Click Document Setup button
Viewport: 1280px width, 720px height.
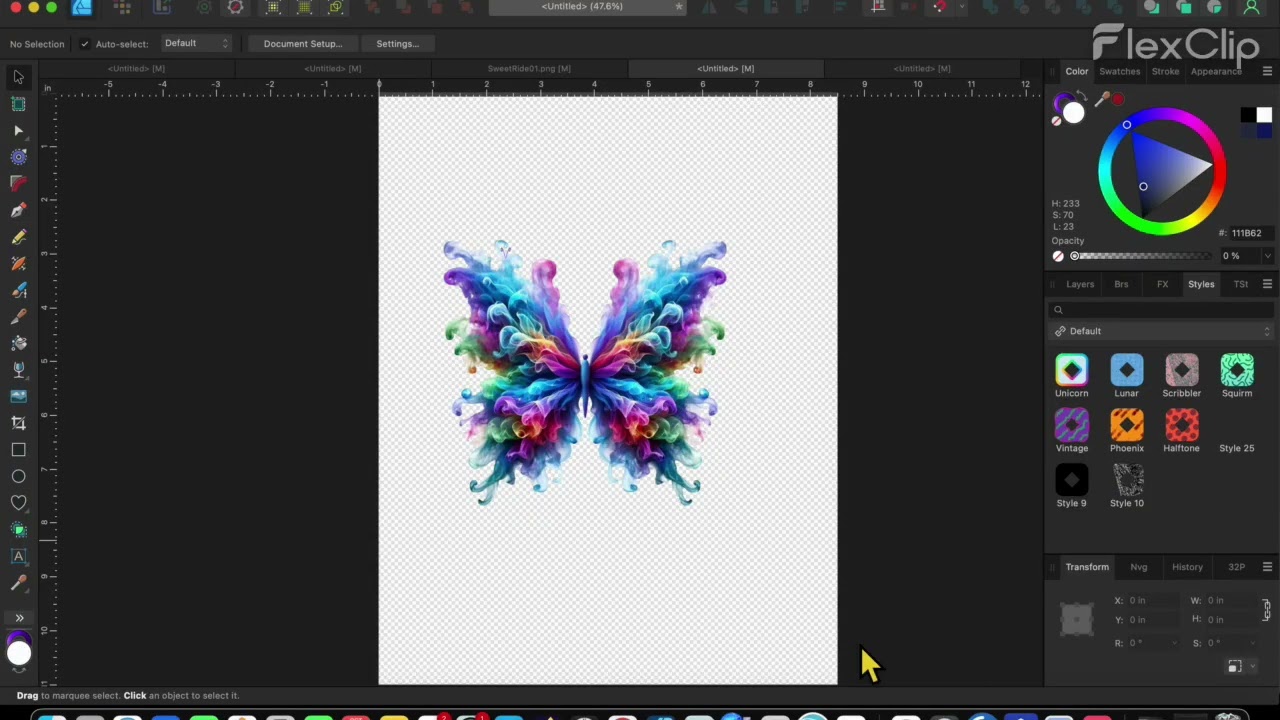302,44
